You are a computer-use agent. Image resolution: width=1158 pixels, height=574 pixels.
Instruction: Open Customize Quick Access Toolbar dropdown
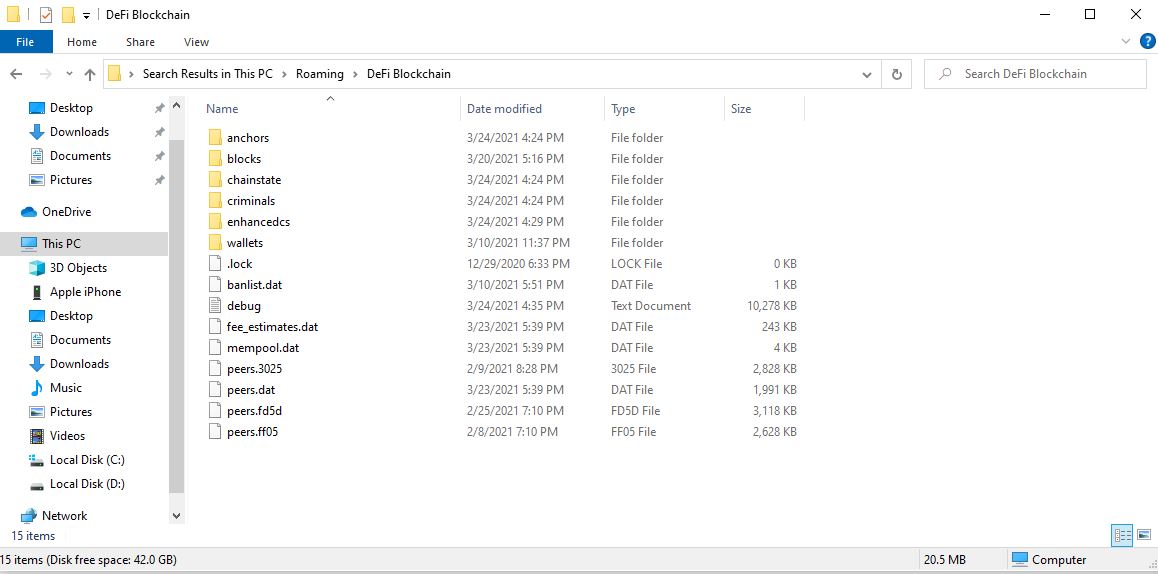point(86,16)
